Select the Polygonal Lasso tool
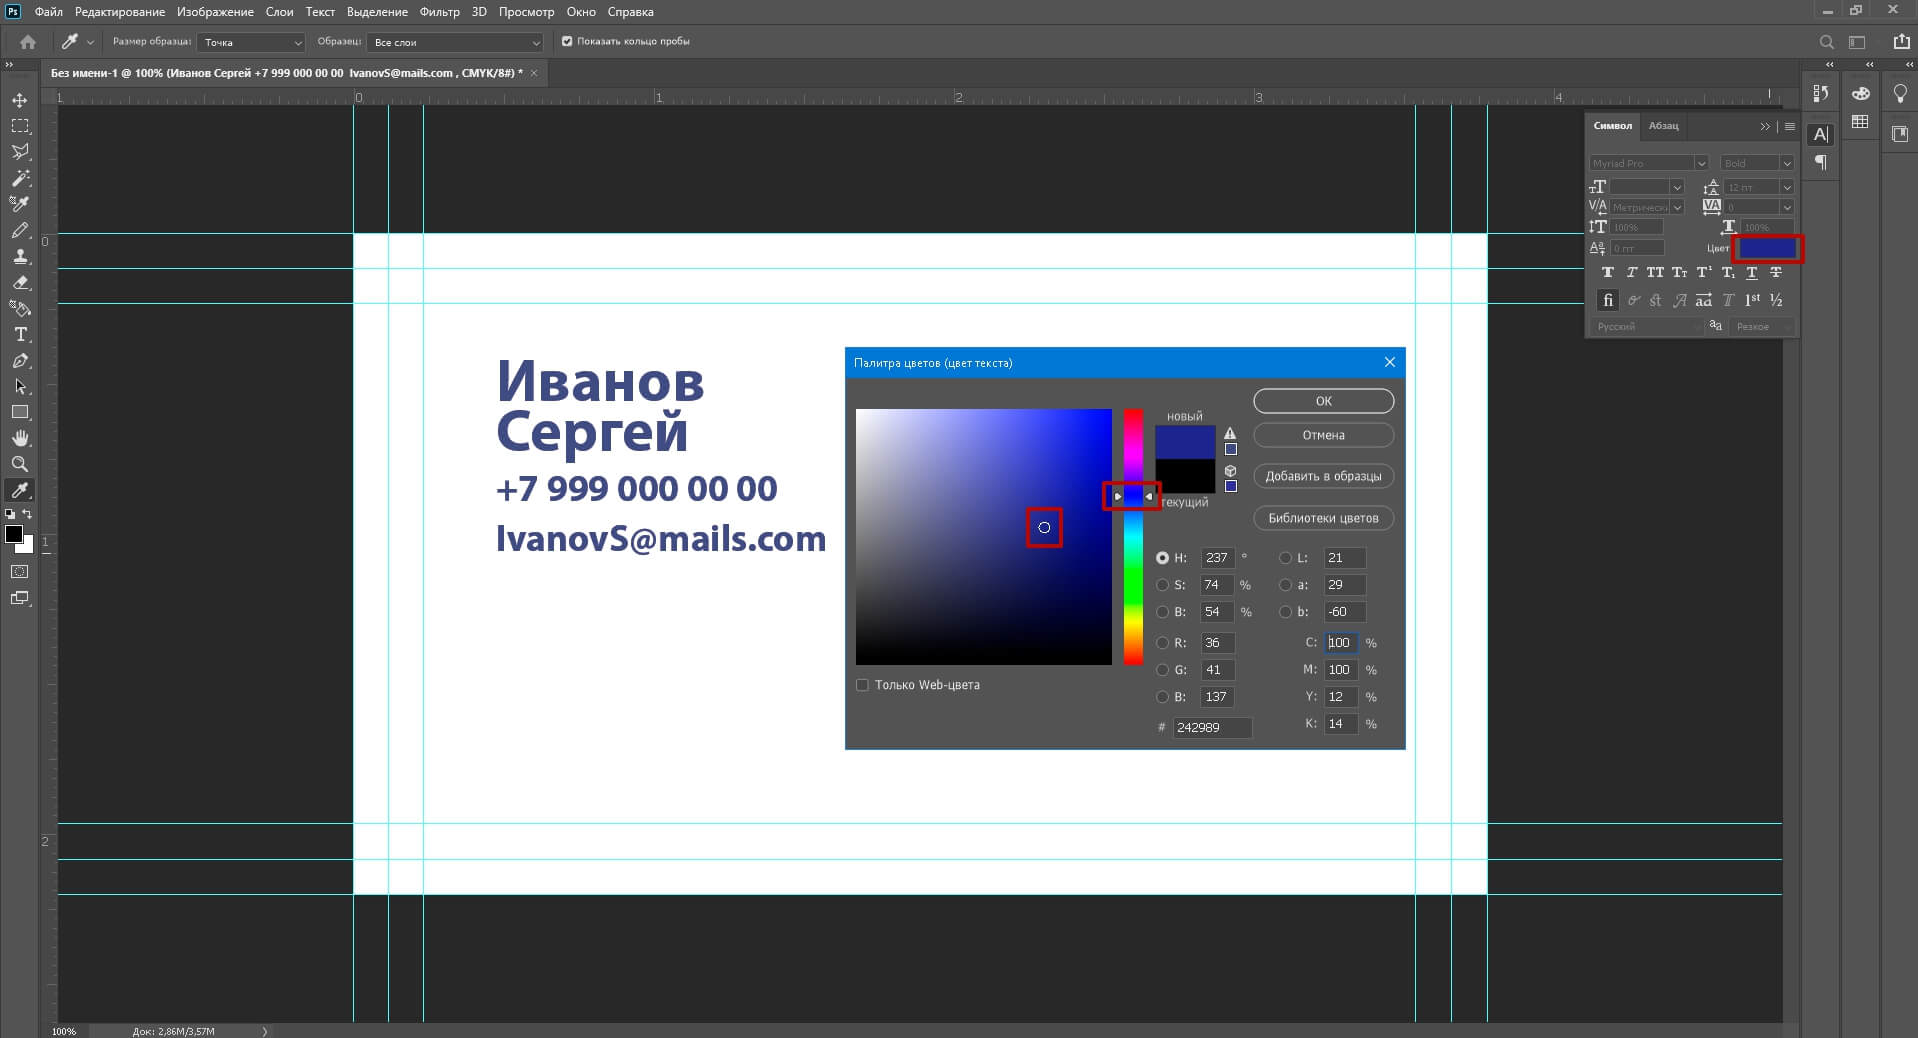 coord(20,152)
